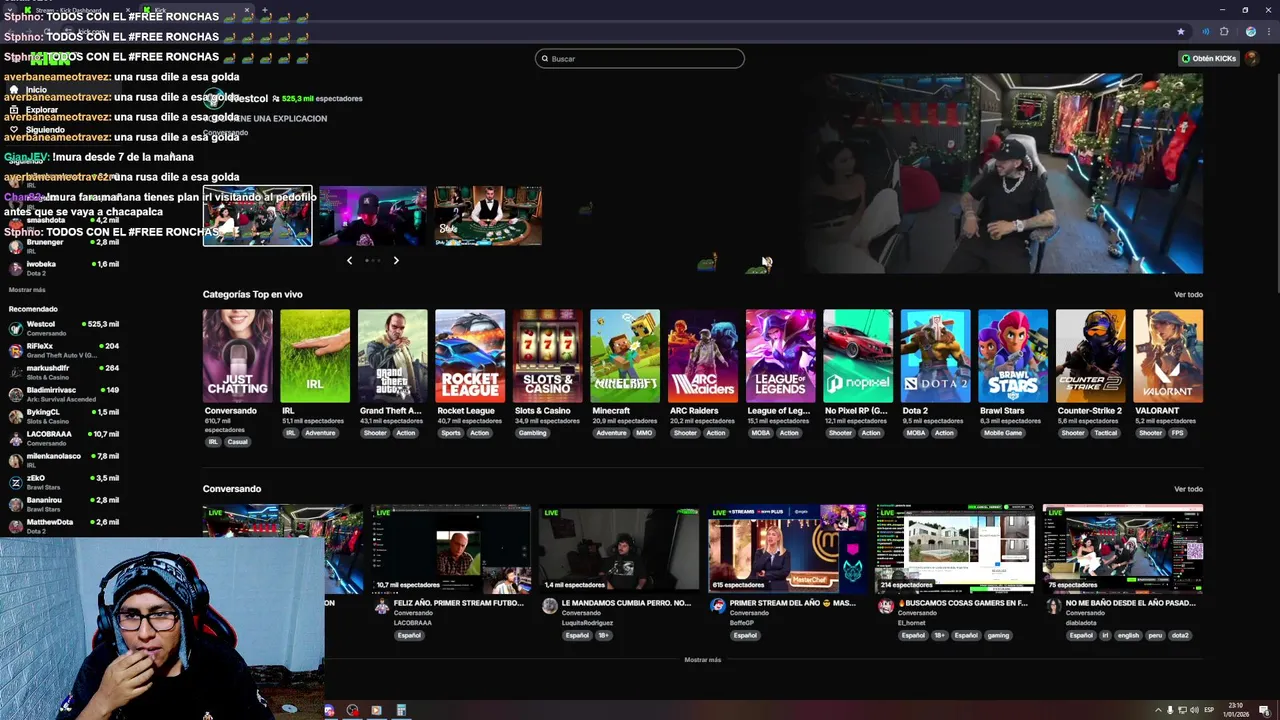Open the browser extensions puzzle icon
The height and width of the screenshot is (720, 1280).
coord(1224,31)
